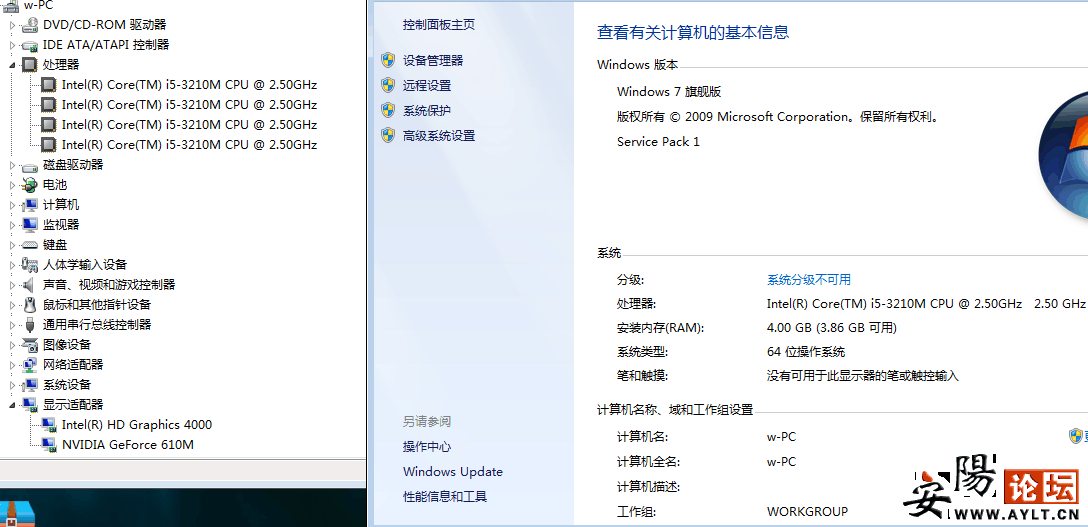Click the 系统设备 icon
1088x527 pixels.
tap(30, 385)
